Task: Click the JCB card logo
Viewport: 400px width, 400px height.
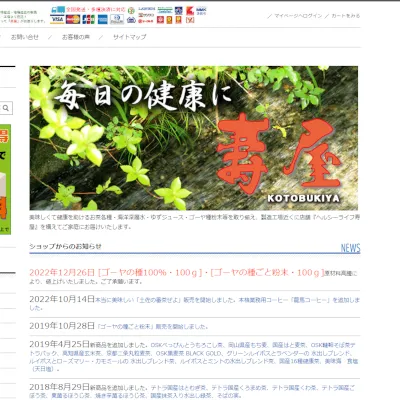Action: (88, 19)
